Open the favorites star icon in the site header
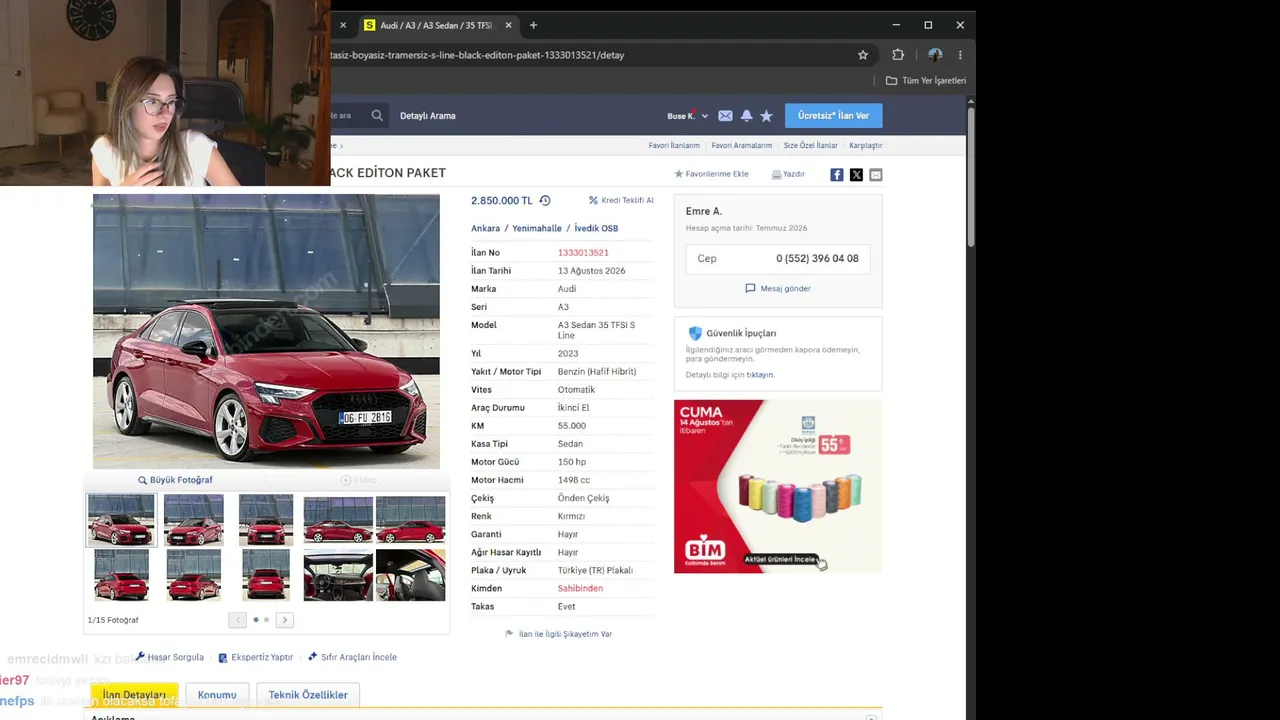The height and width of the screenshot is (720, 1280). (x=766, y=116)
